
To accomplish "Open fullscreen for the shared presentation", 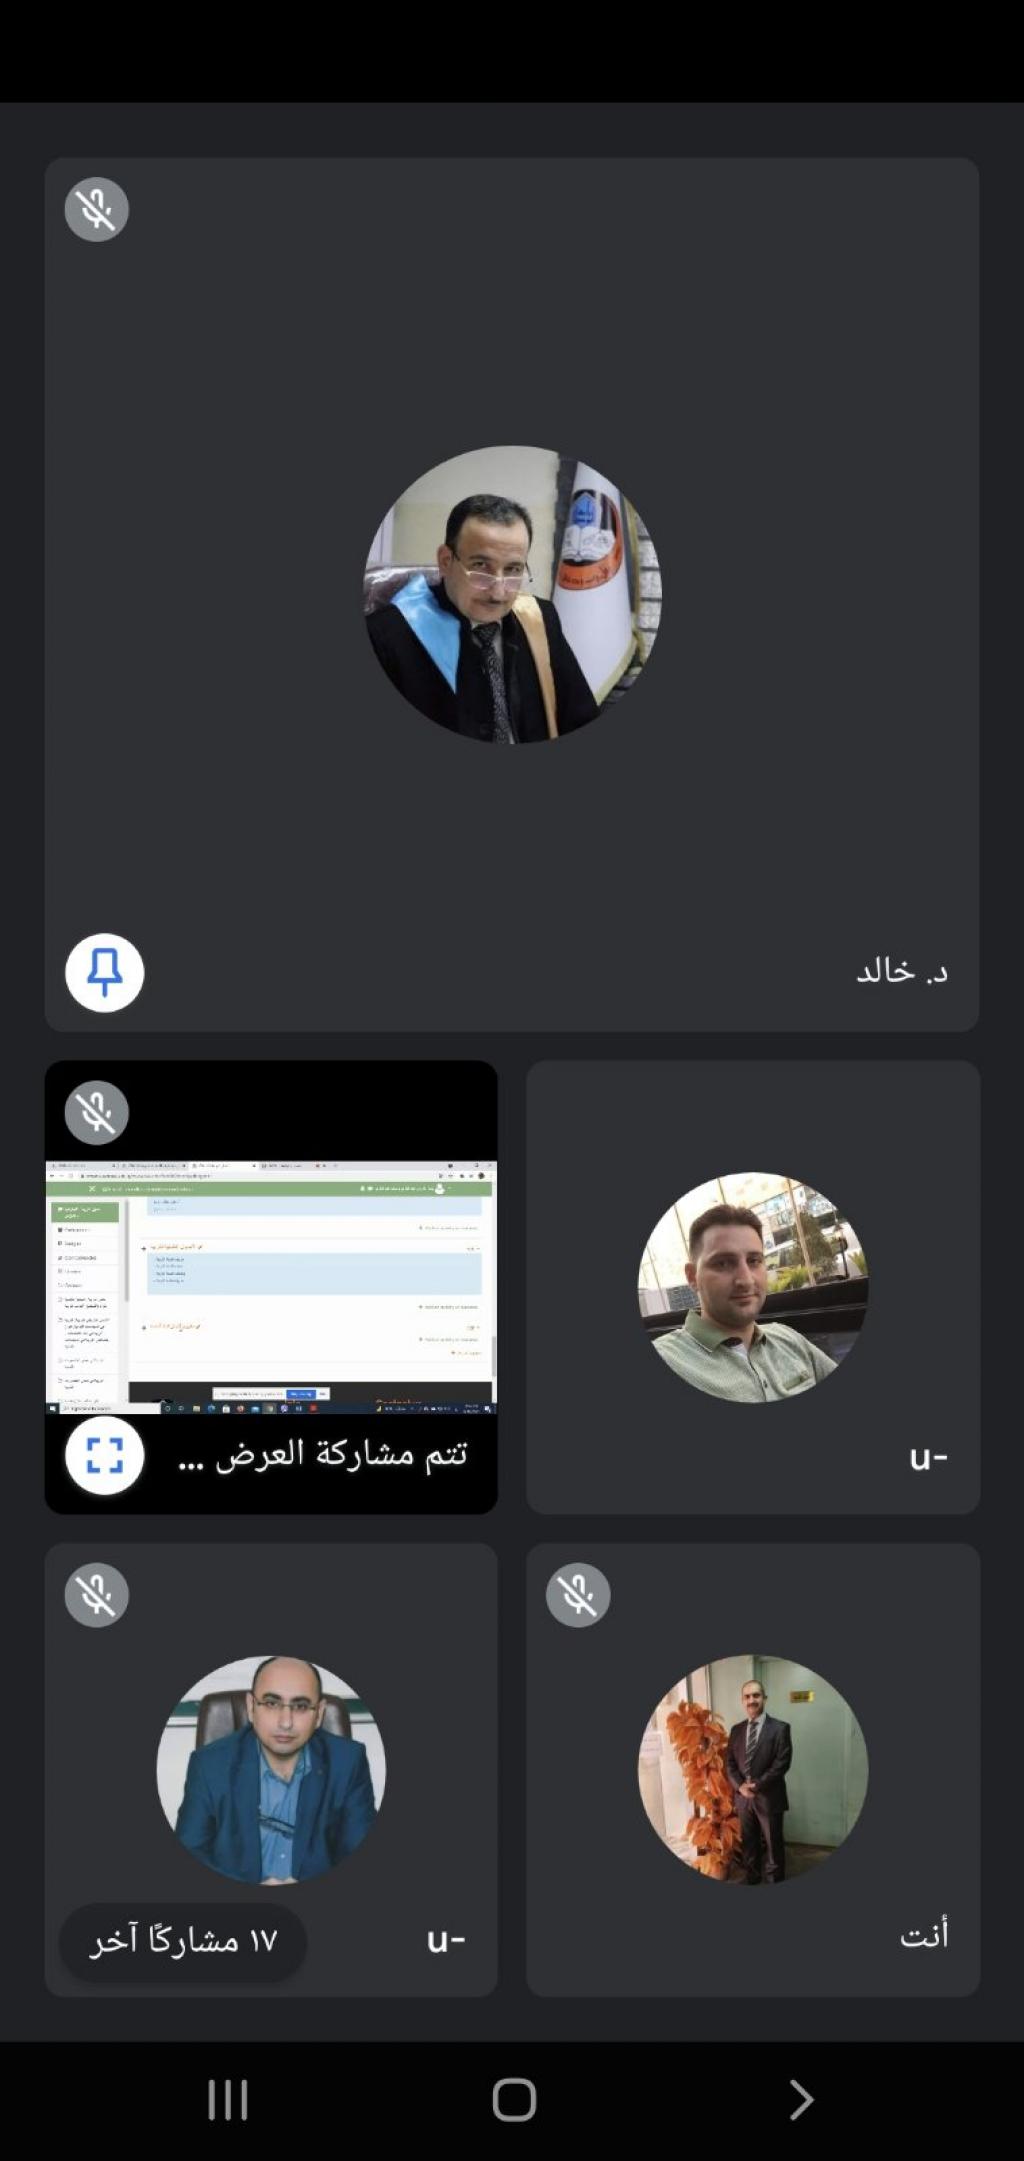I will [x=105, y=1455].
